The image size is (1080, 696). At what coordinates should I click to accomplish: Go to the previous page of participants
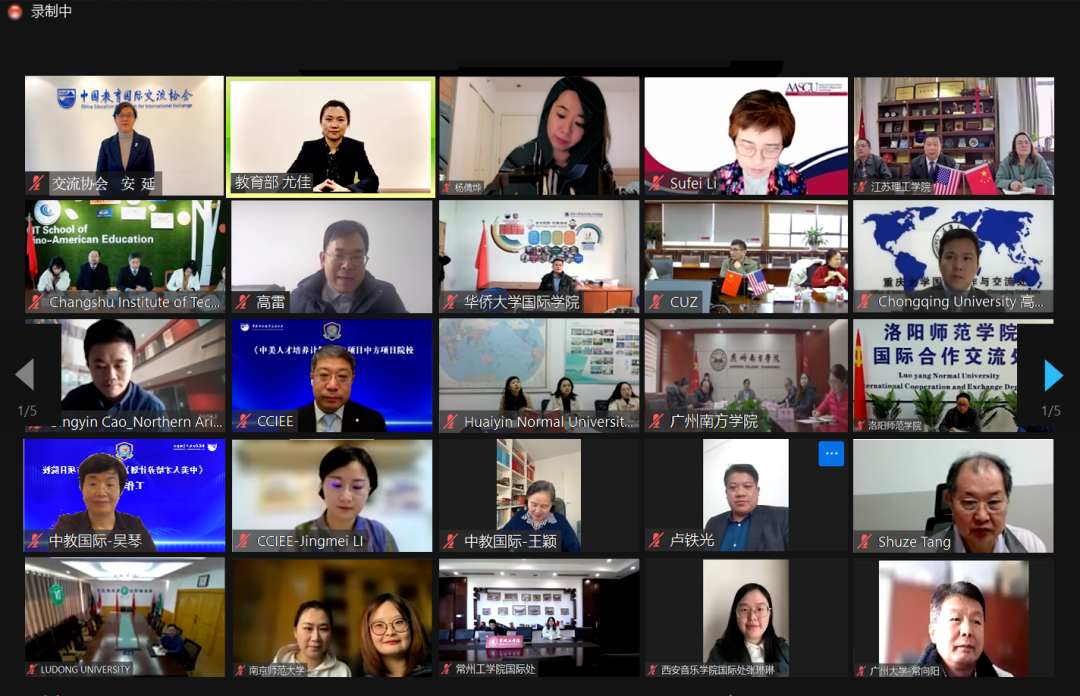(x=24, y=375)
